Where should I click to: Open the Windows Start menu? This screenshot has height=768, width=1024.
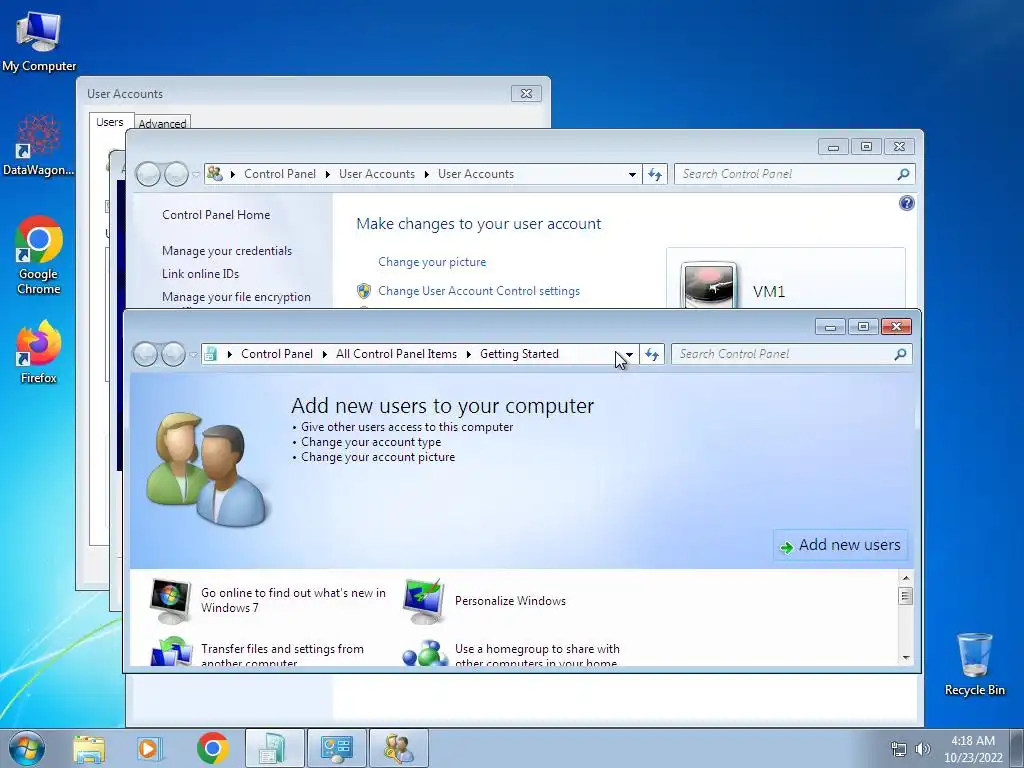(26, 748)
